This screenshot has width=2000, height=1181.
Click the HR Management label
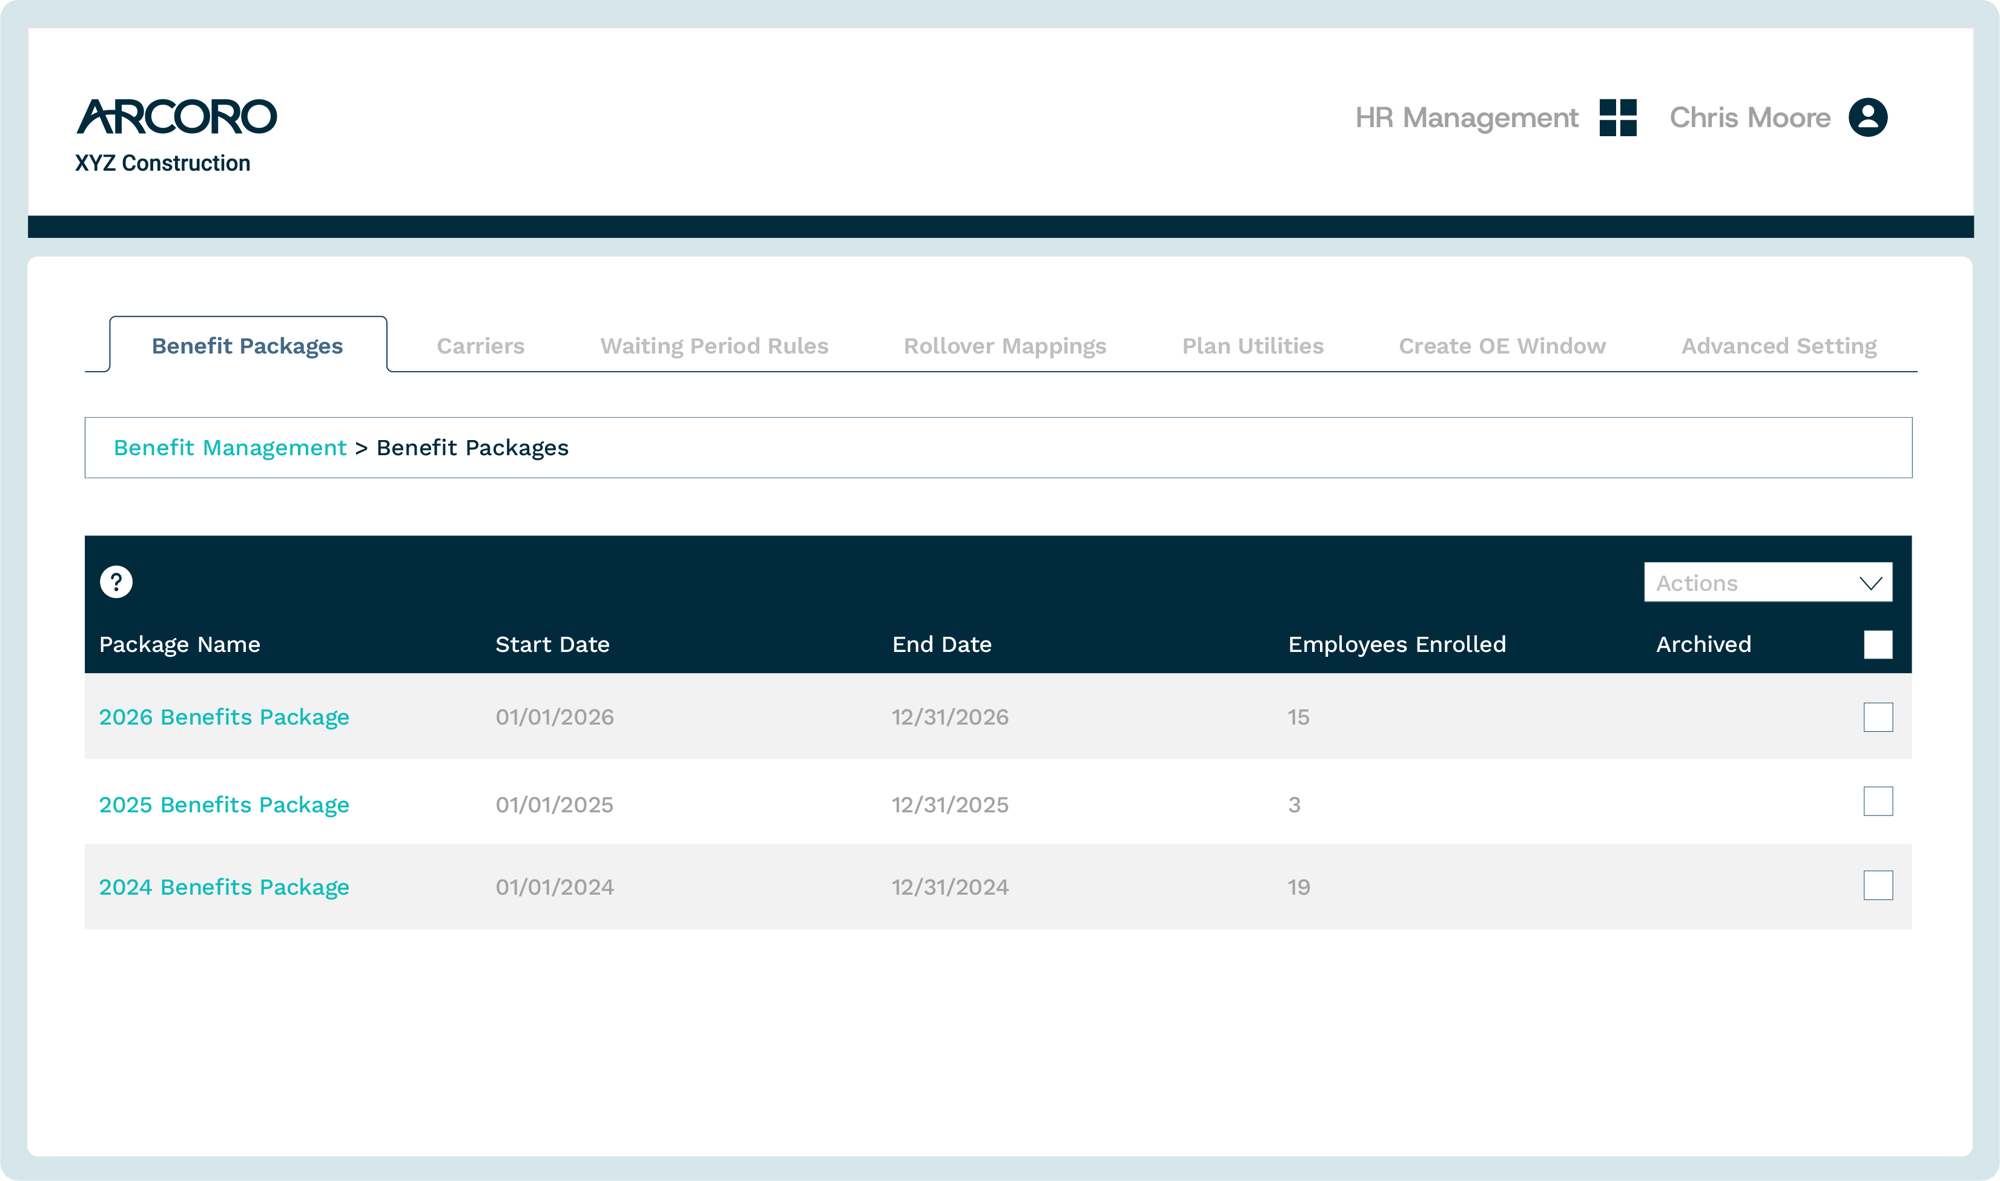pos(1466,118)
